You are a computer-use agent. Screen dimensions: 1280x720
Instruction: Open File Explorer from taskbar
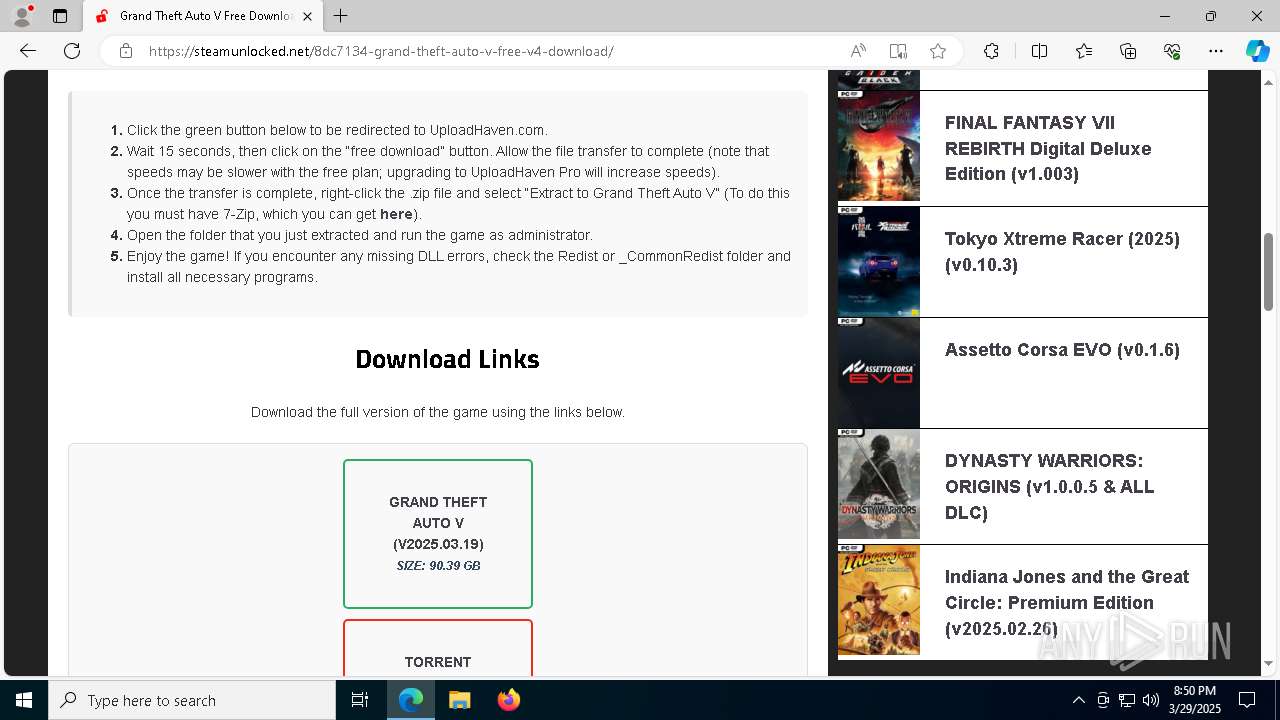(x=459, y=700)
